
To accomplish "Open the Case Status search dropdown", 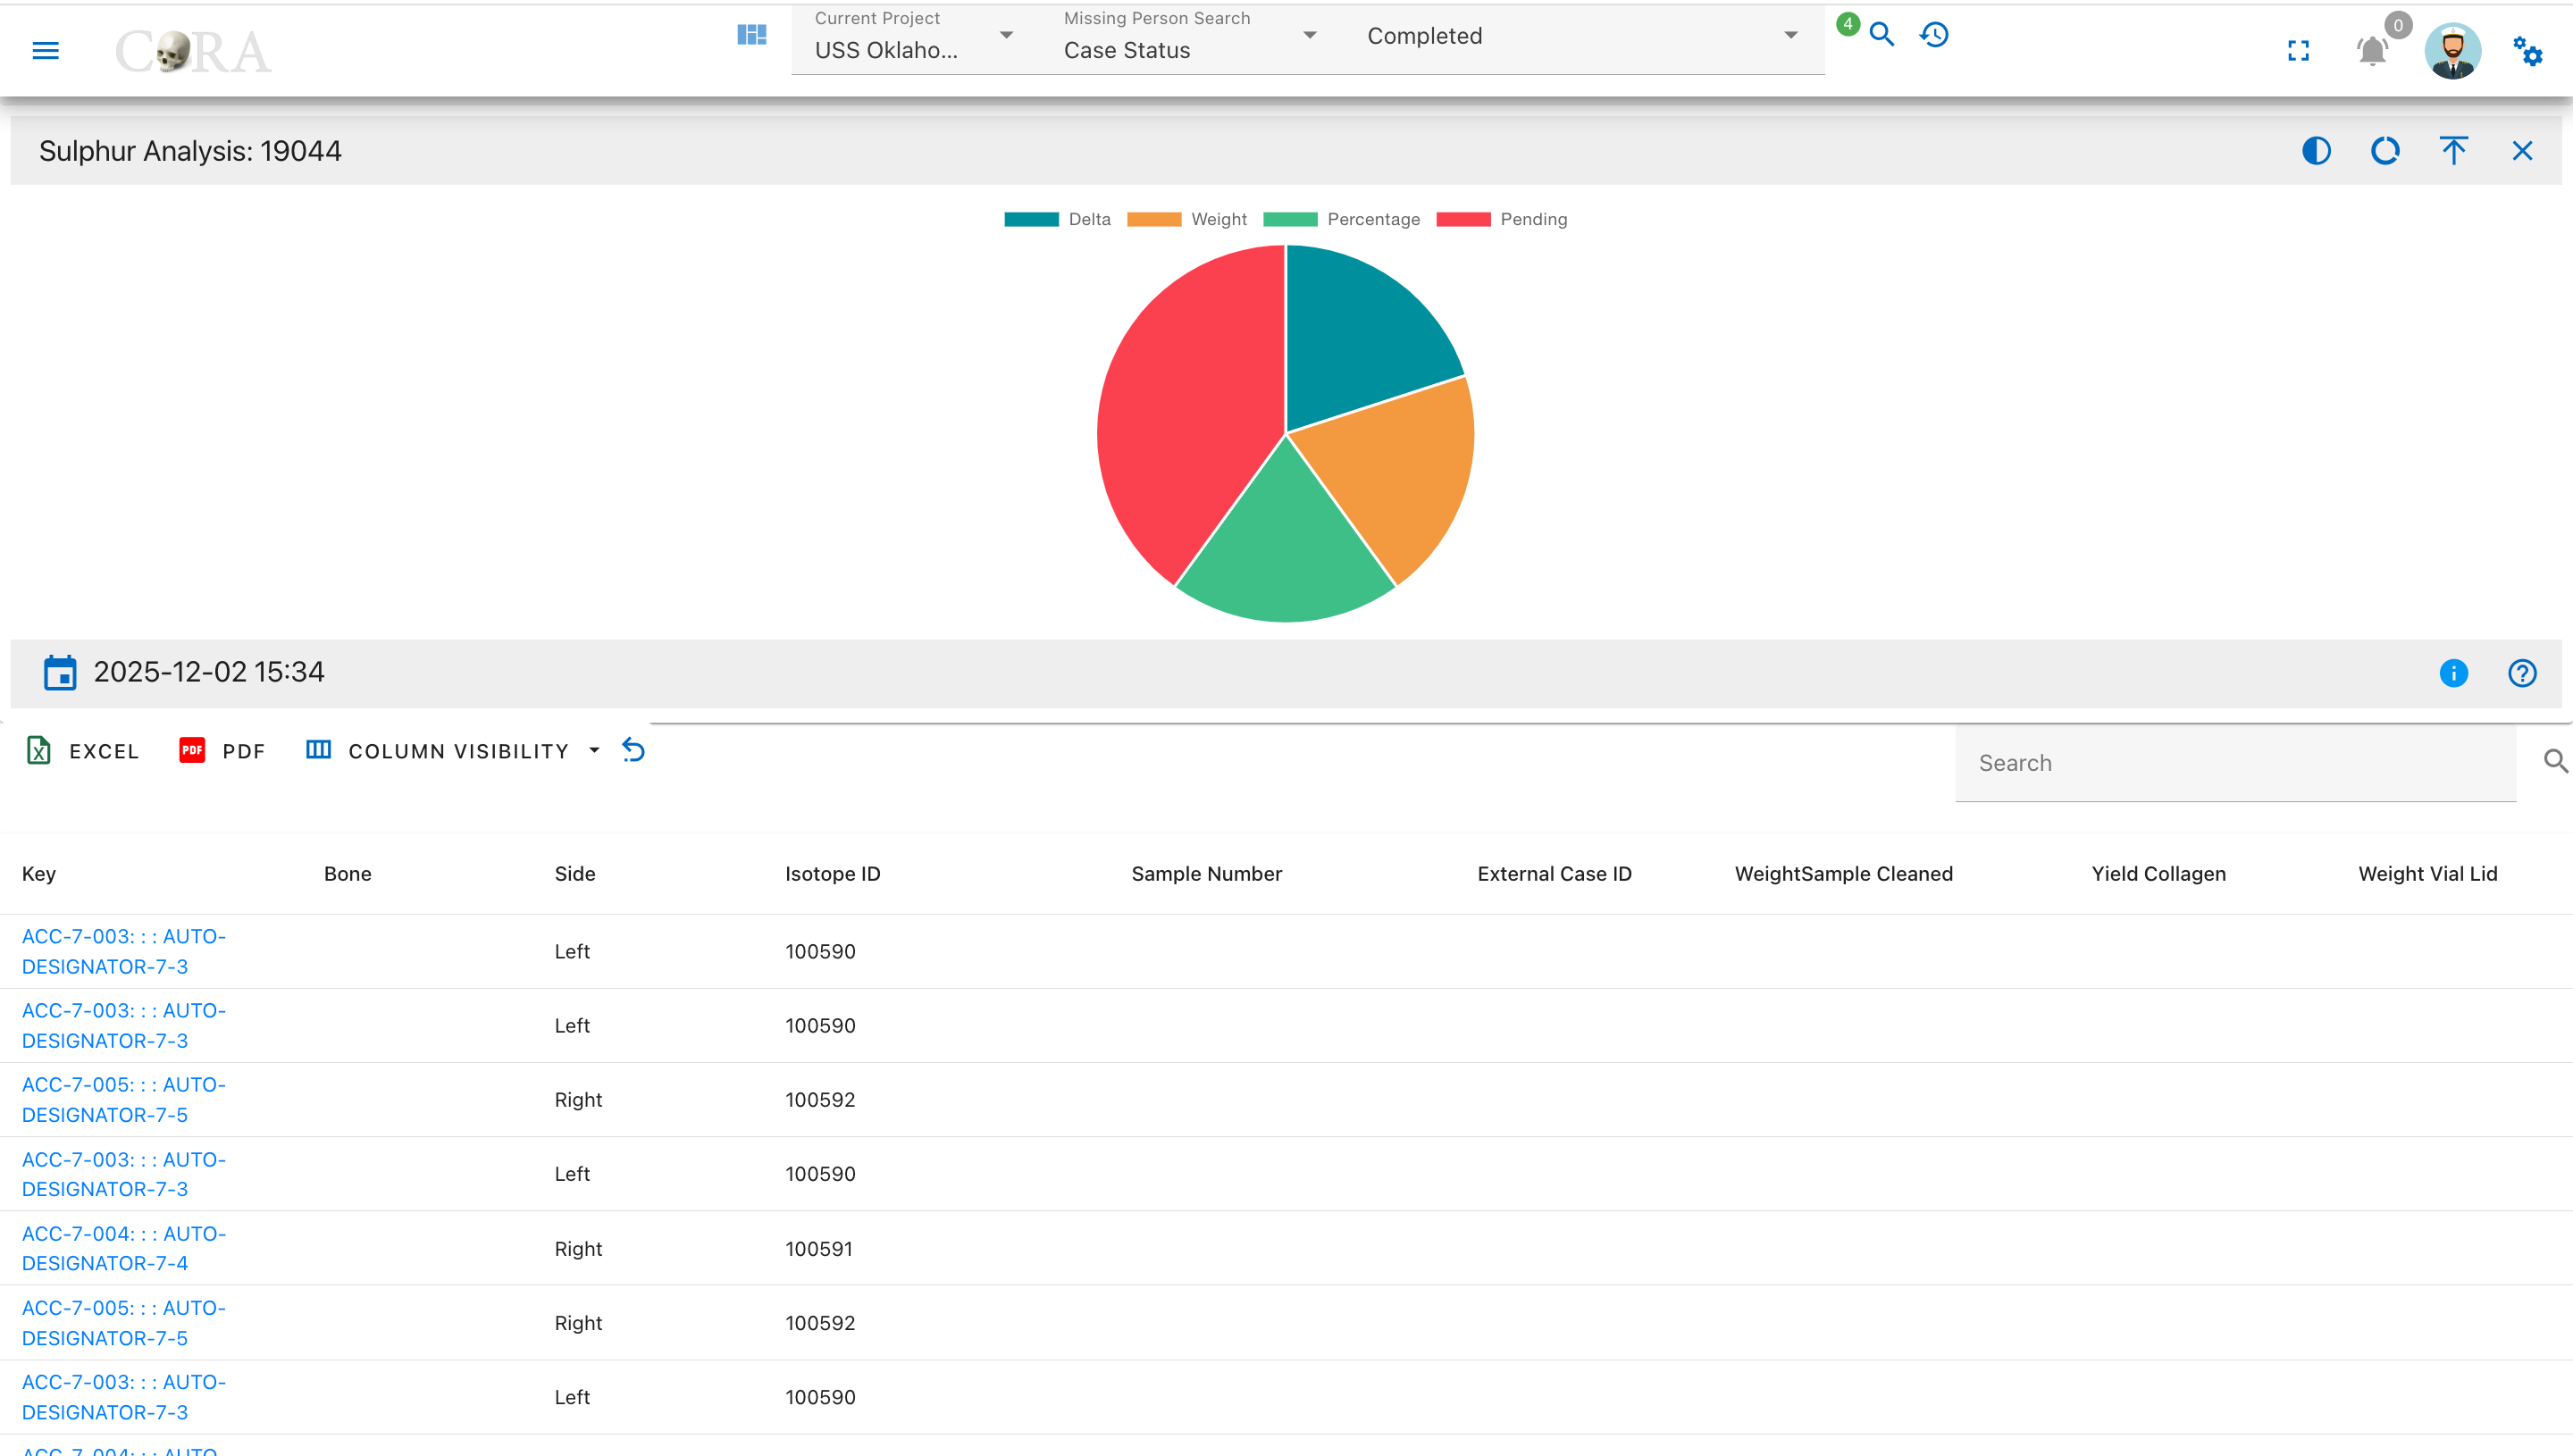I will [1190, 37].
